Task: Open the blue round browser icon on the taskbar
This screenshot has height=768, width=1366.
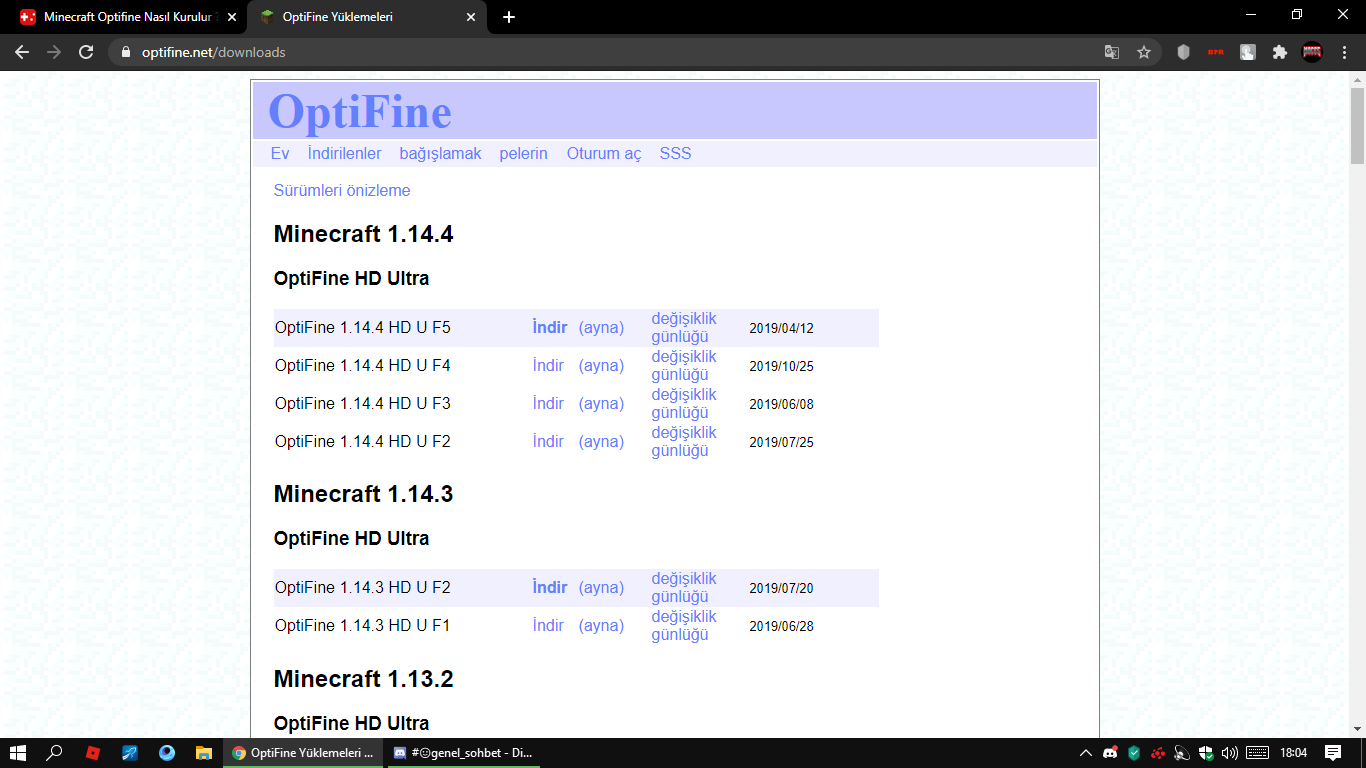Action: (x=166, y=753)
